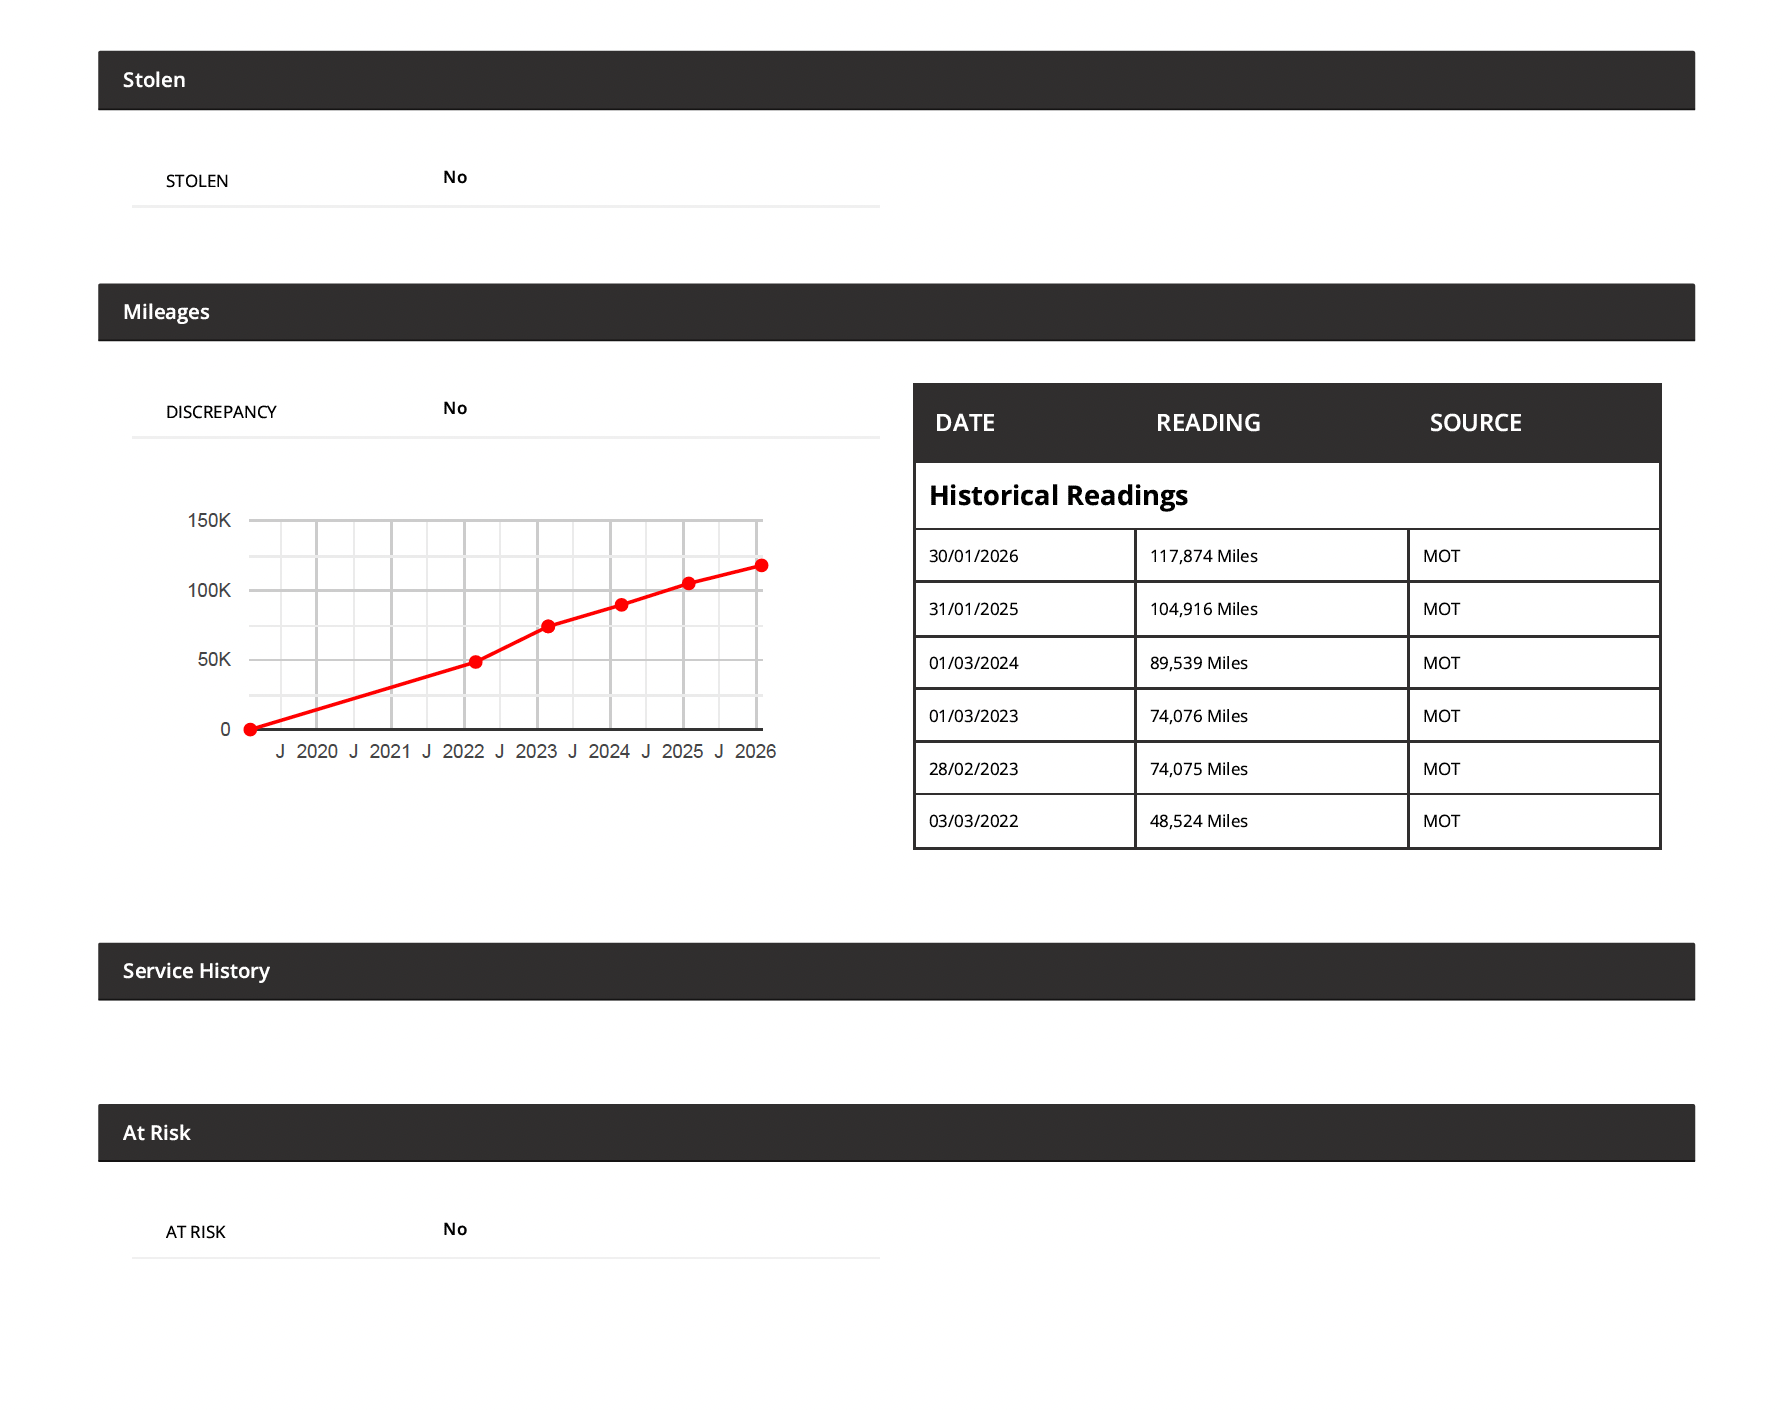Select the DATE column header
1782x1410 pixels.
(963, 422)
